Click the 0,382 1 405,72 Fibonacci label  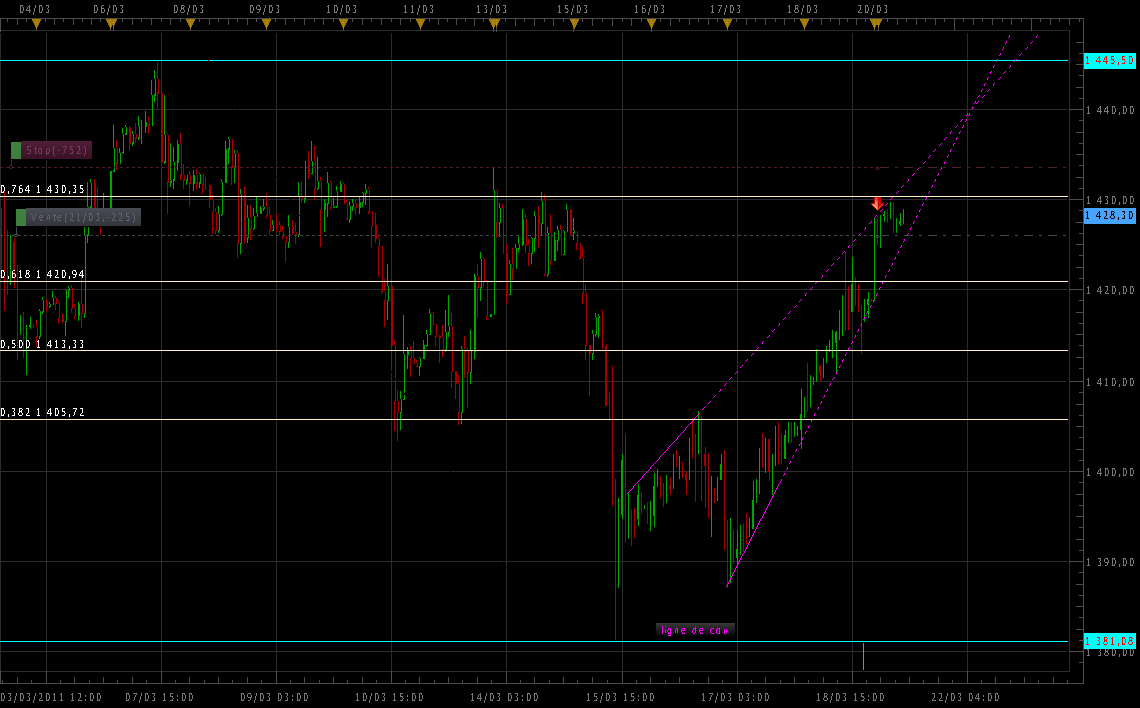[x=43, y=412]
